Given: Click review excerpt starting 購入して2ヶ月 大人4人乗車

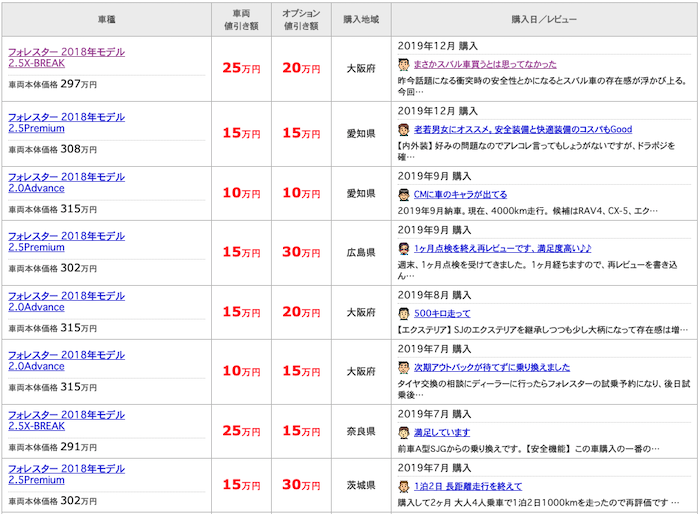Looking at the screenshot, I should 538,503.
